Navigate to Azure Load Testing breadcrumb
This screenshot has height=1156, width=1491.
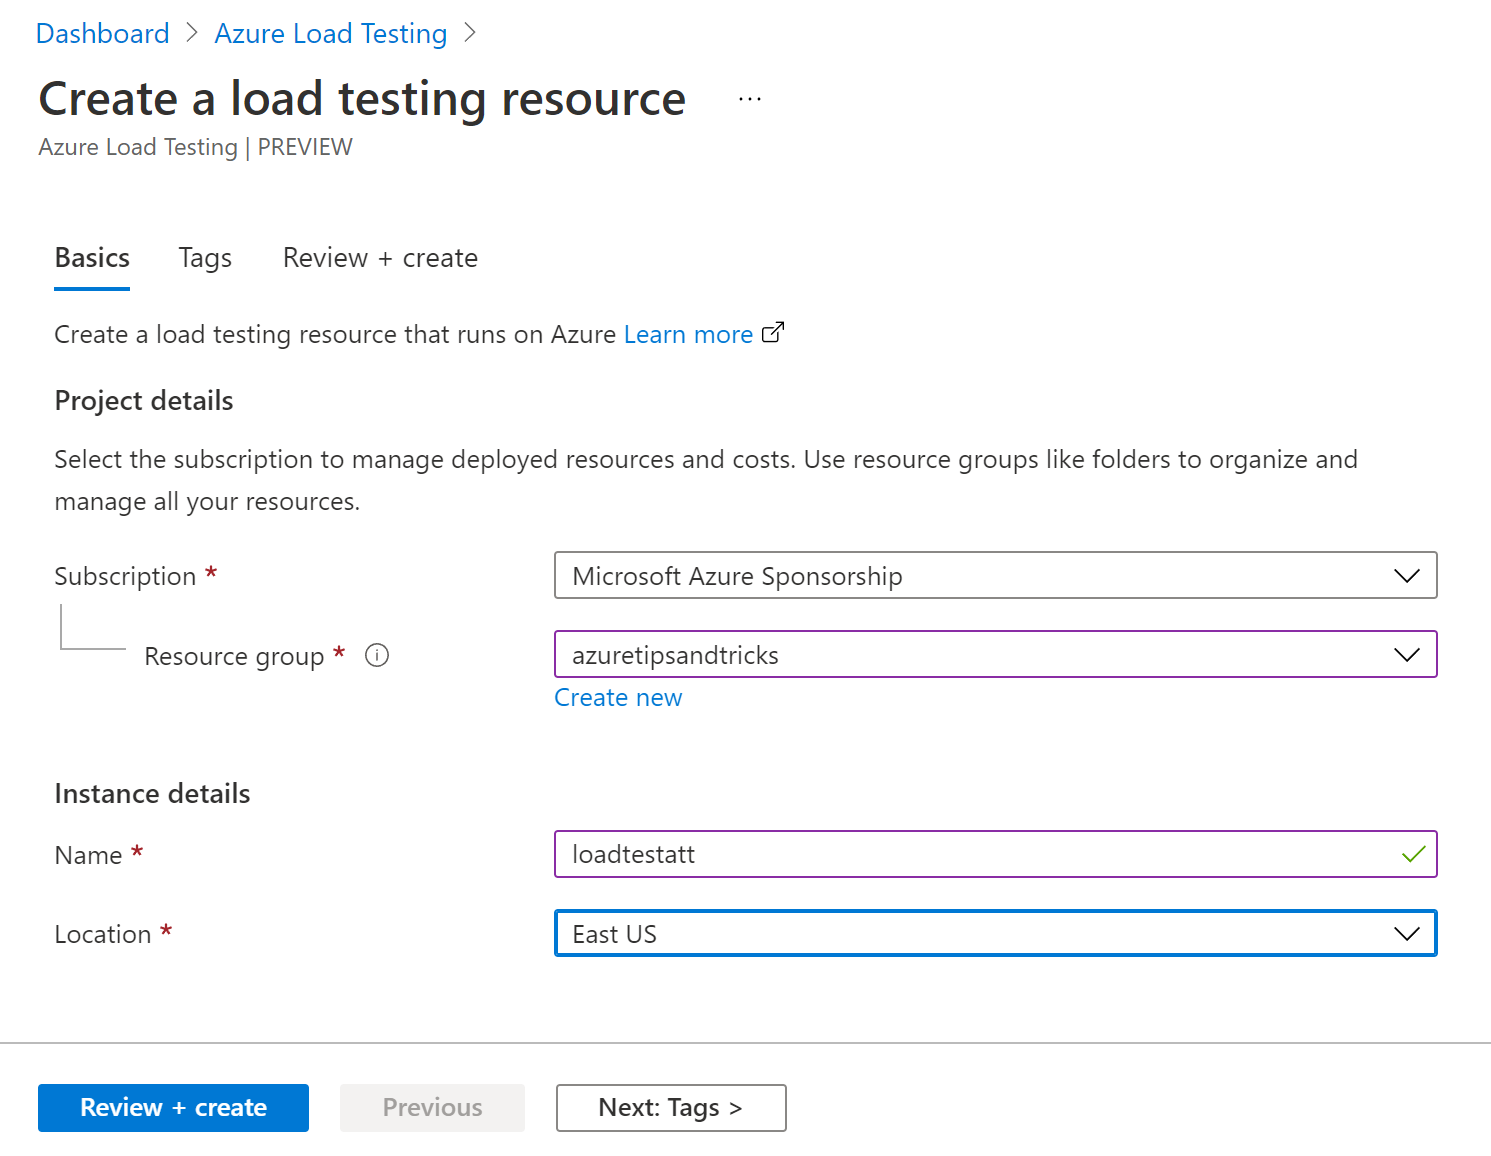click(x=330, y=33)
